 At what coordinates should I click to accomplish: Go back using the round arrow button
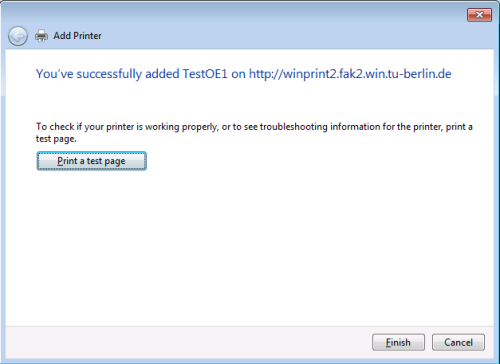coord(18,36)
